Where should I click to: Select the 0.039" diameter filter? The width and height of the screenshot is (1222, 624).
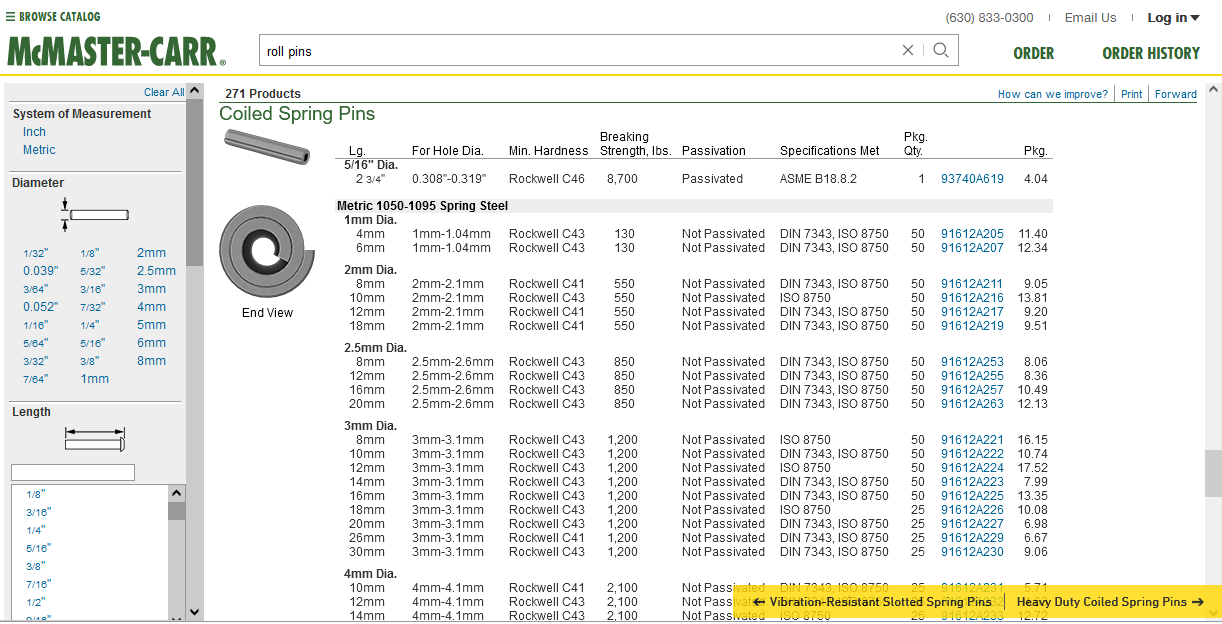[41, 271]
